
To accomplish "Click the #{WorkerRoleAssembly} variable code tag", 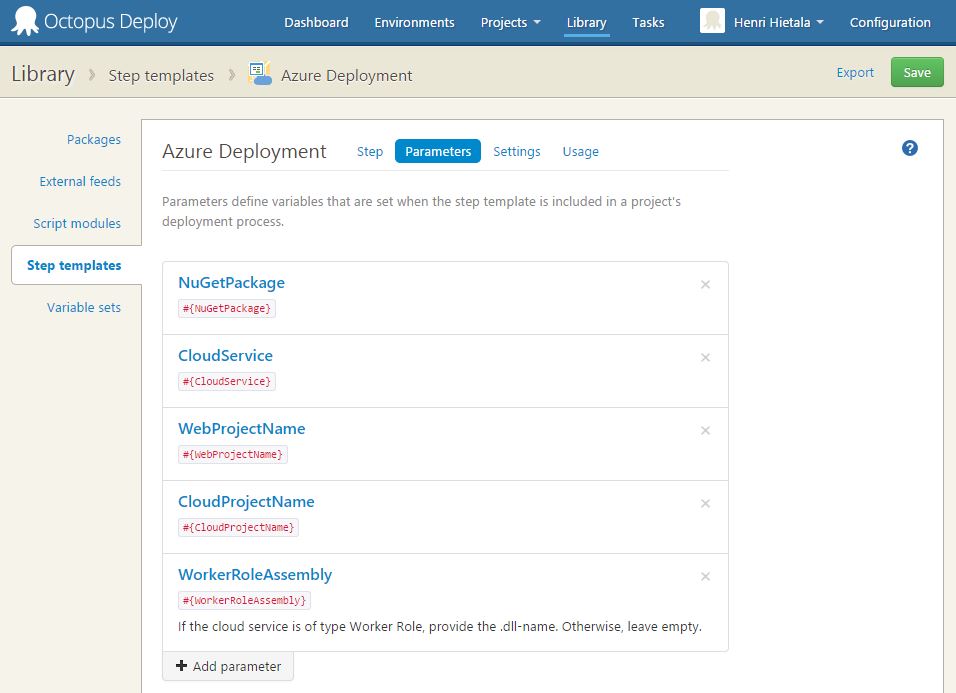I will tap(244, 600).
